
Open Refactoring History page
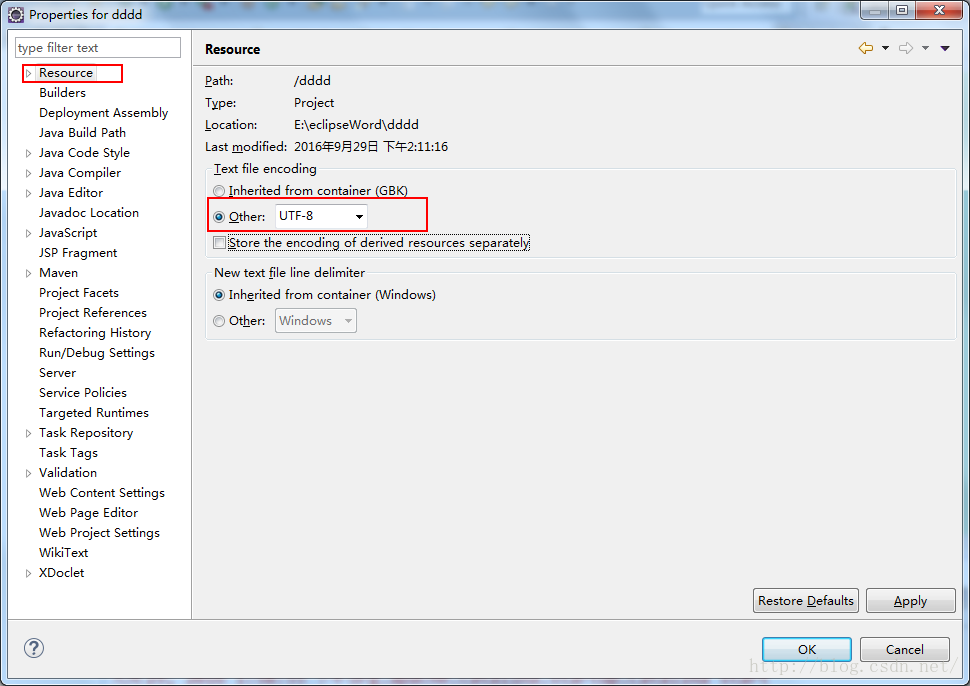[95, 333]
